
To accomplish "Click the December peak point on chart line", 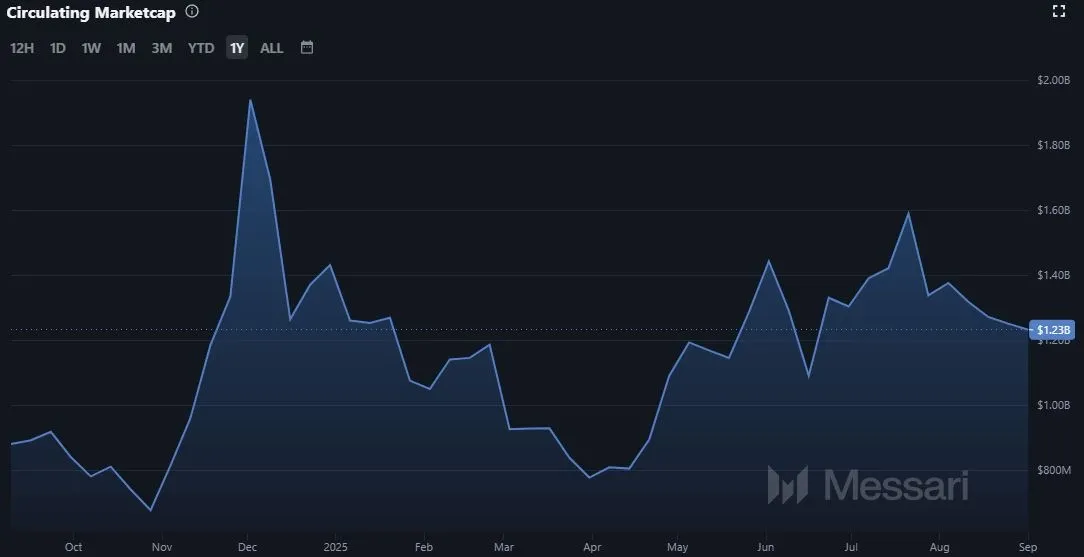I will click(x=250, y=100).
